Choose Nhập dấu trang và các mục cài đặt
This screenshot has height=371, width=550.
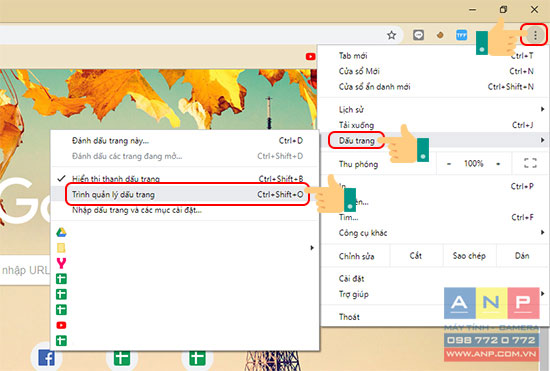click(185, 210)
